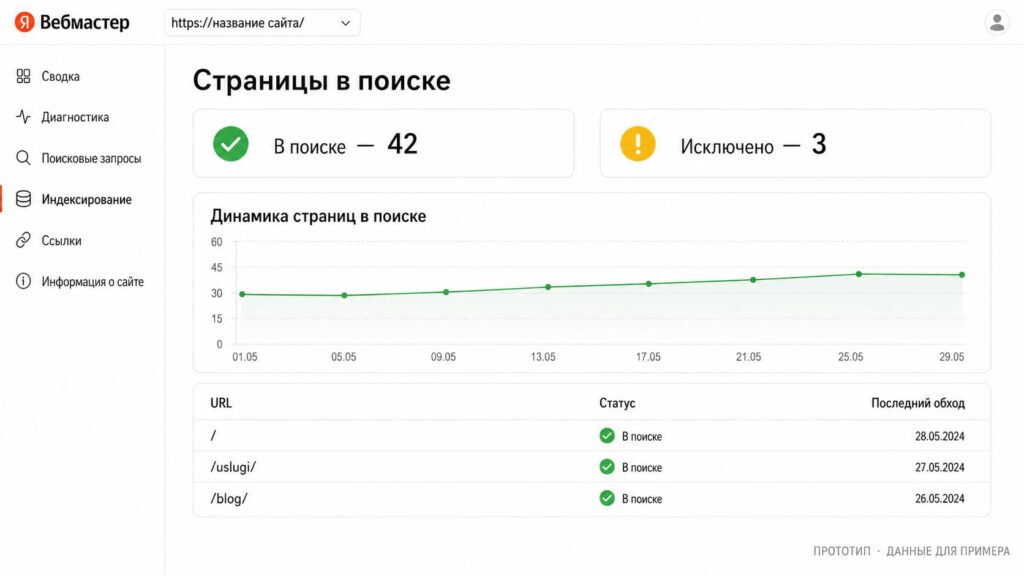Click the Индексирование database icon
This screenshot has width=1024, height=576.
(24, 199)
